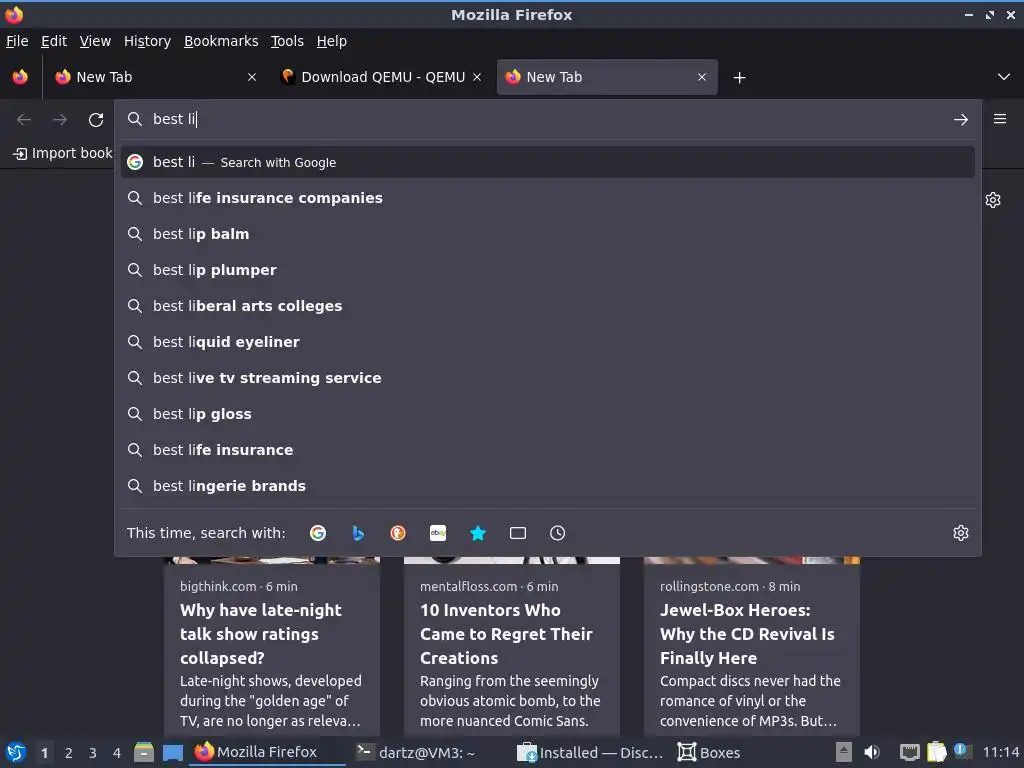Open the Tools menu
This screenshot has width=1024, height=768.
(x=287, y=41)
